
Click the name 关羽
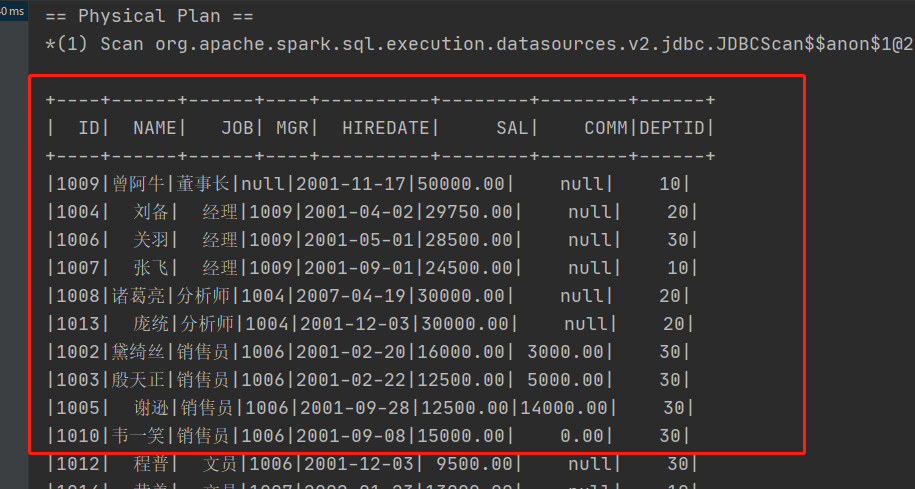(151, 240)
